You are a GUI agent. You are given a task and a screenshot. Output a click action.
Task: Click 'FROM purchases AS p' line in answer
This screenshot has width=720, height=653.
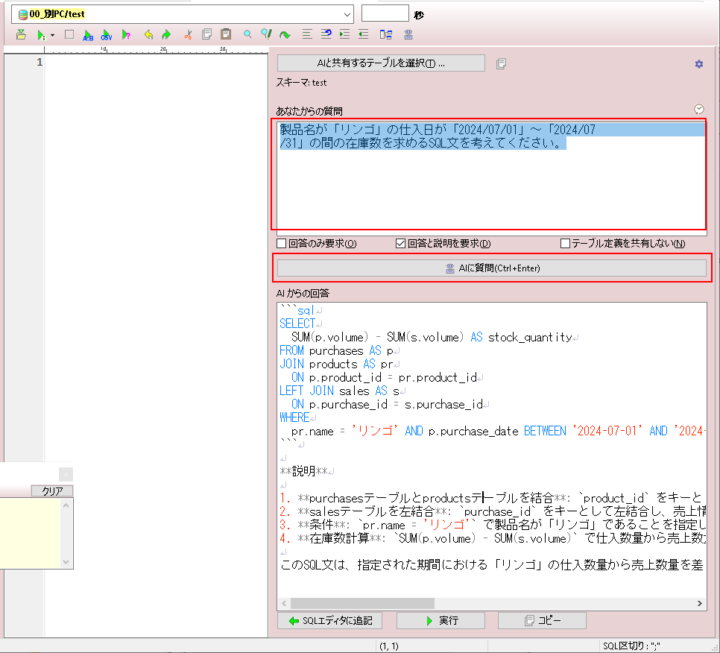pyautogui.click(x=337, y=350)
